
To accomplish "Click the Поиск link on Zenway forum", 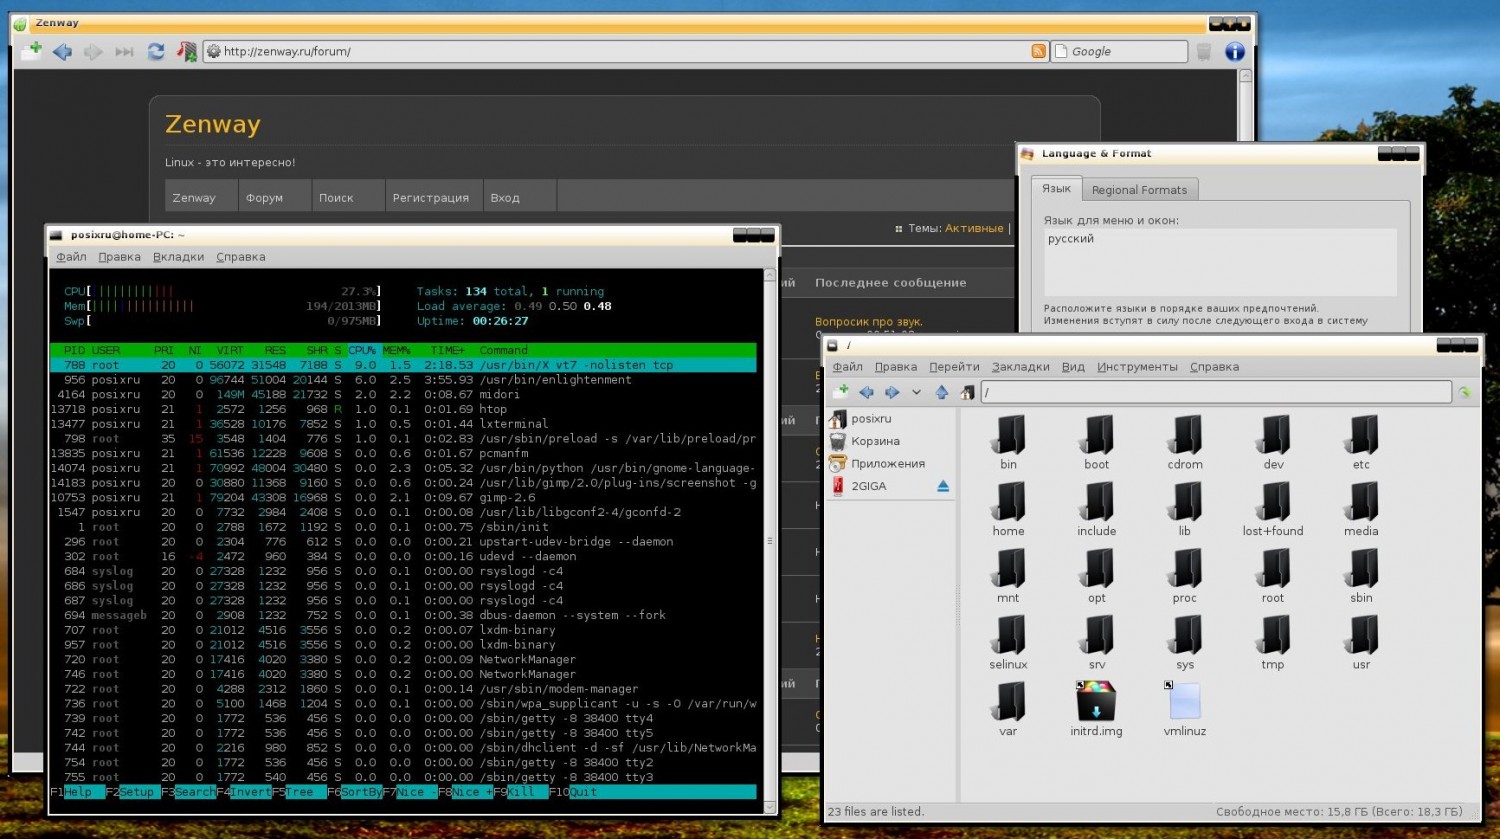I will [336, 198].
